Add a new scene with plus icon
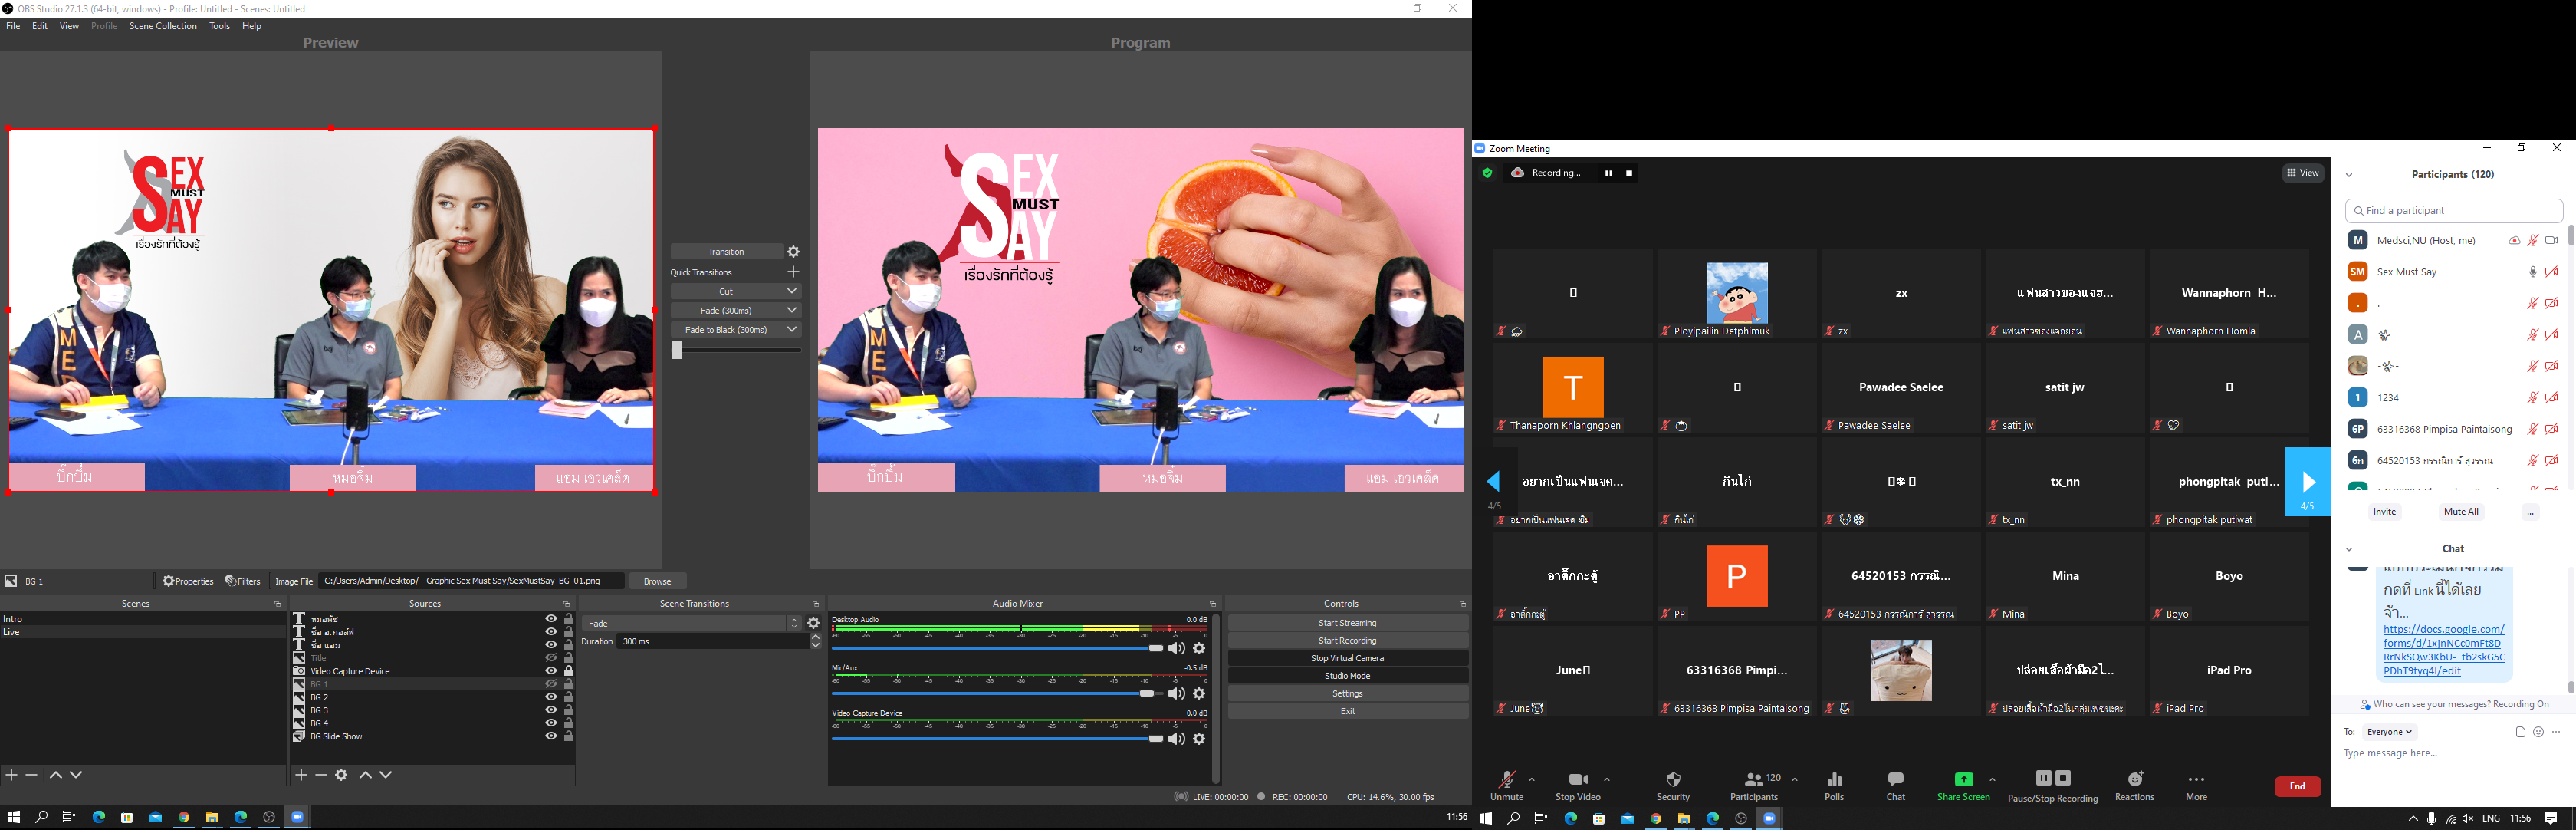Image resolution: width=2576 pixels, height=830 pixels. coord(12,775)
